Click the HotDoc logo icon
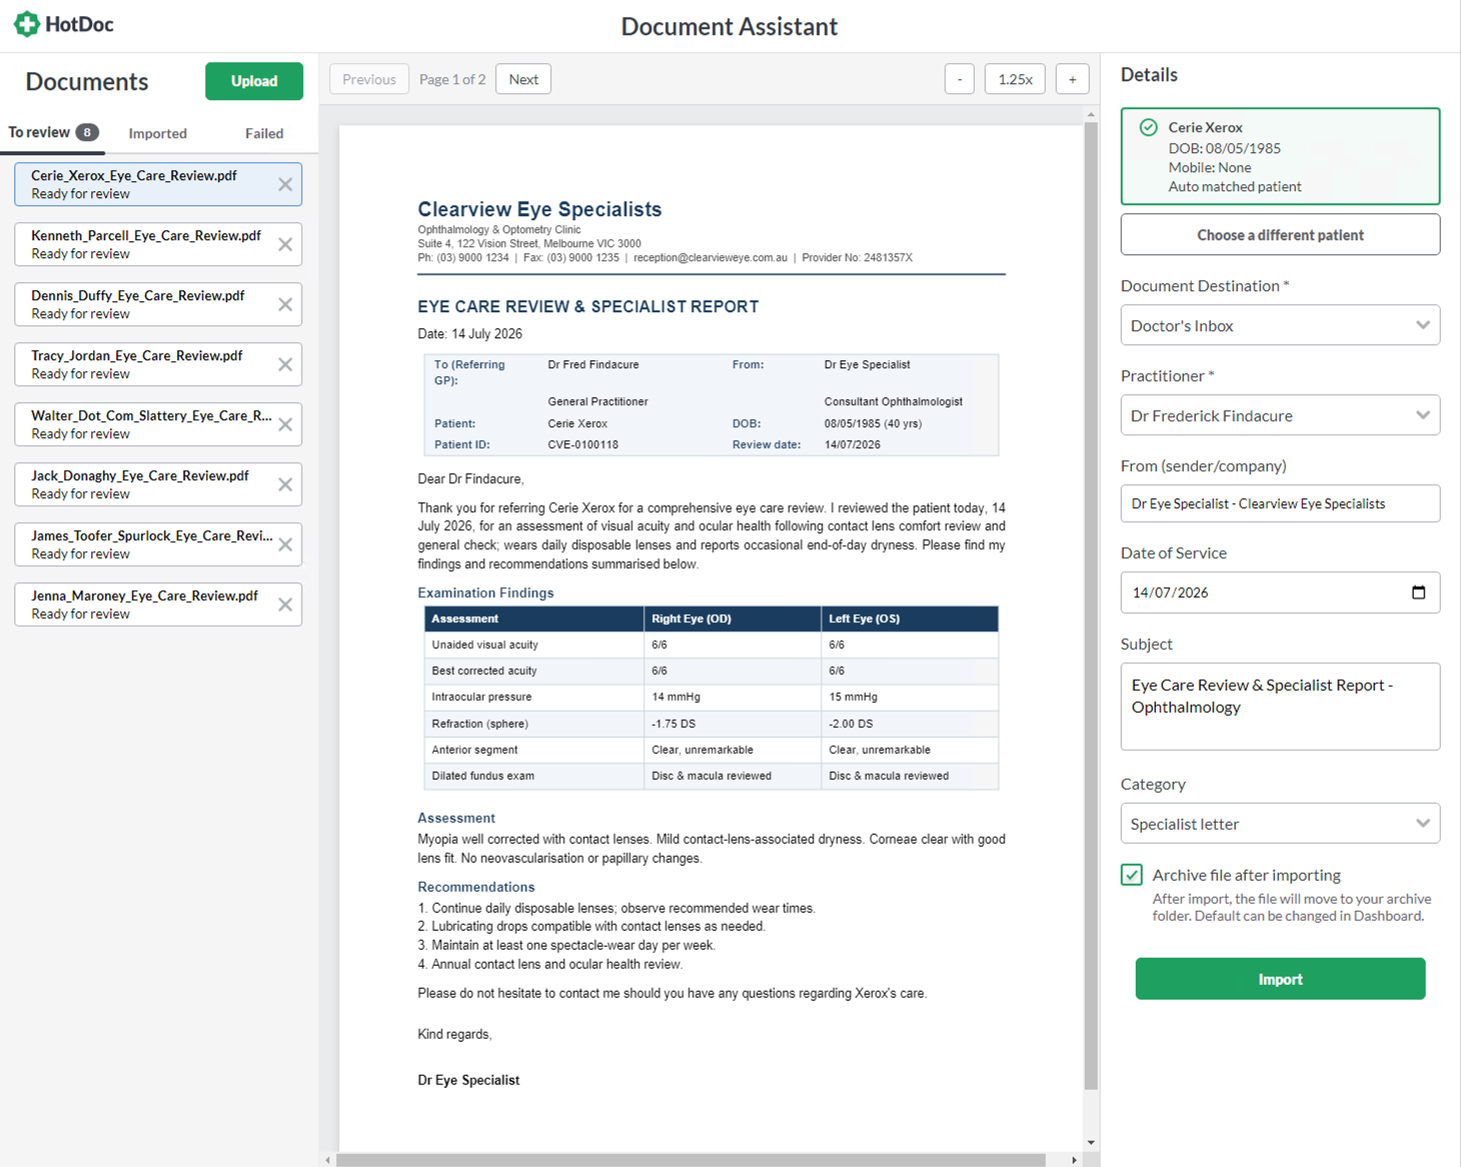The height and width of the screenshot is (1167, 1461). 27,24
